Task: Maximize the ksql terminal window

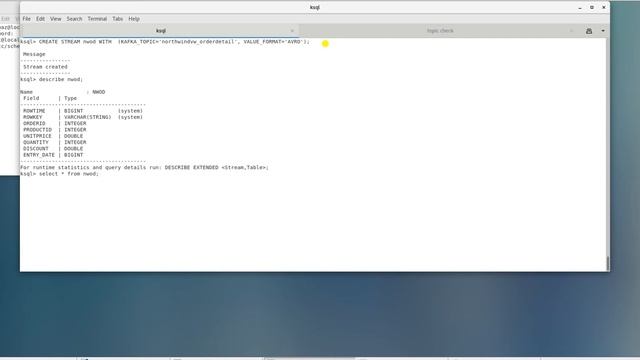Action: click(x=592, y=7)
